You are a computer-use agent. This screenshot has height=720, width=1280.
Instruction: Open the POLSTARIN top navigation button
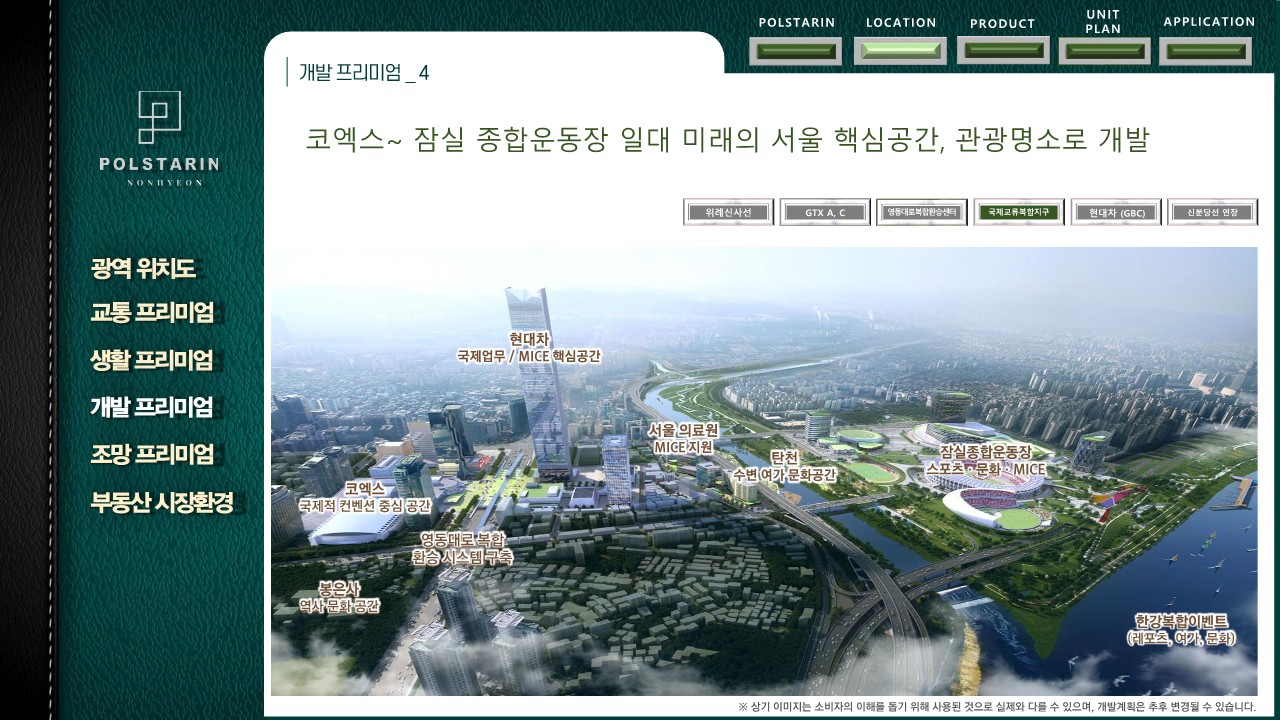point(795,51)
